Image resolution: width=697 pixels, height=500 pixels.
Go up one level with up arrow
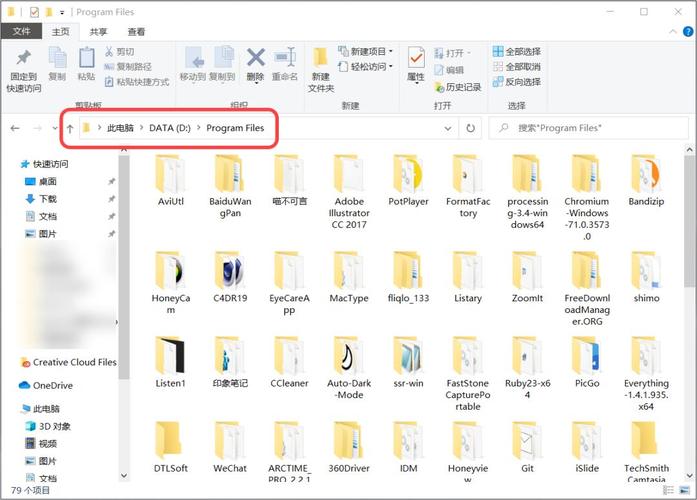click(70, 129)
